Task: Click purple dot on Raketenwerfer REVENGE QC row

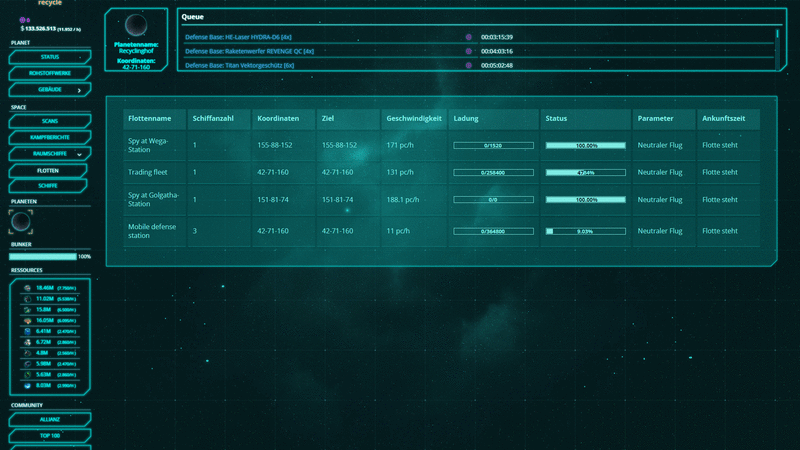Action: tap(468, 51)
